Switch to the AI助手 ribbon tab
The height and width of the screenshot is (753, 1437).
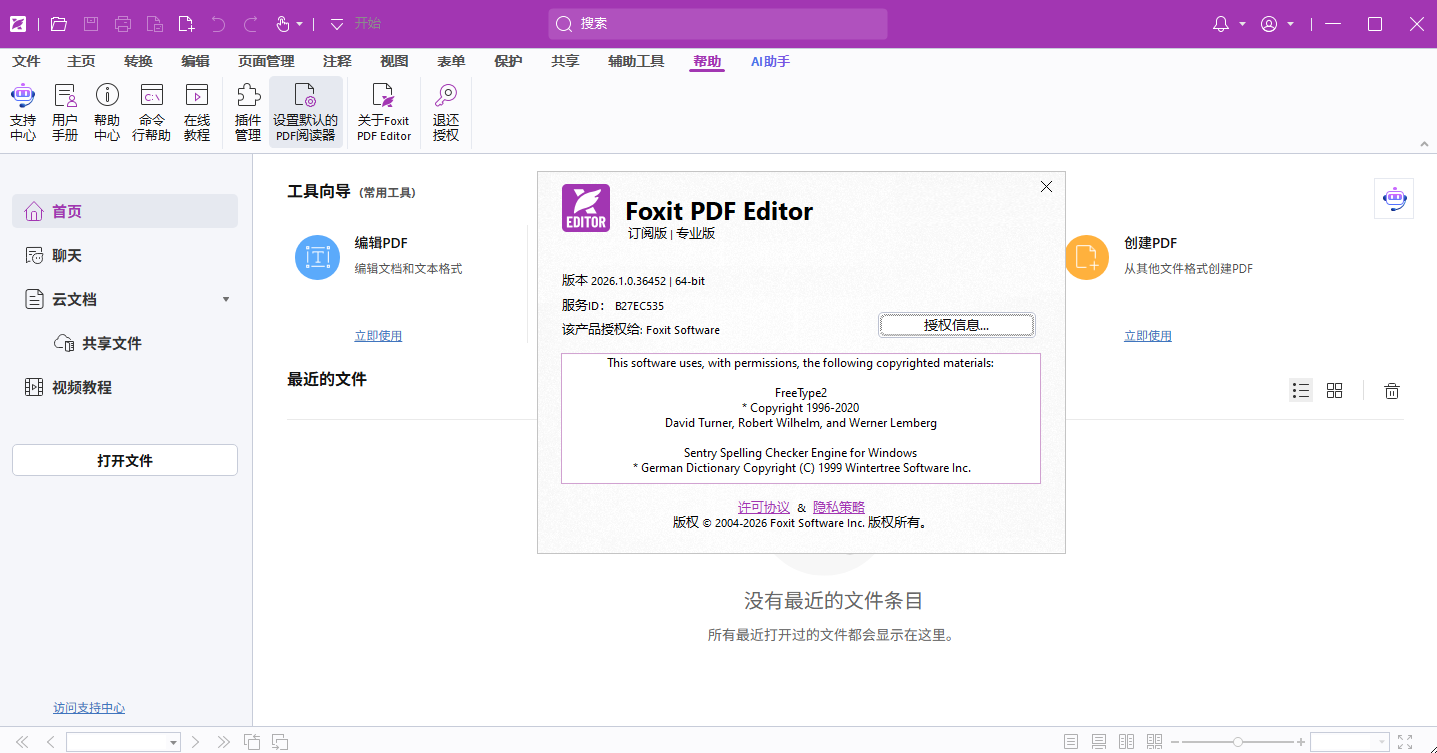[769, 61]
